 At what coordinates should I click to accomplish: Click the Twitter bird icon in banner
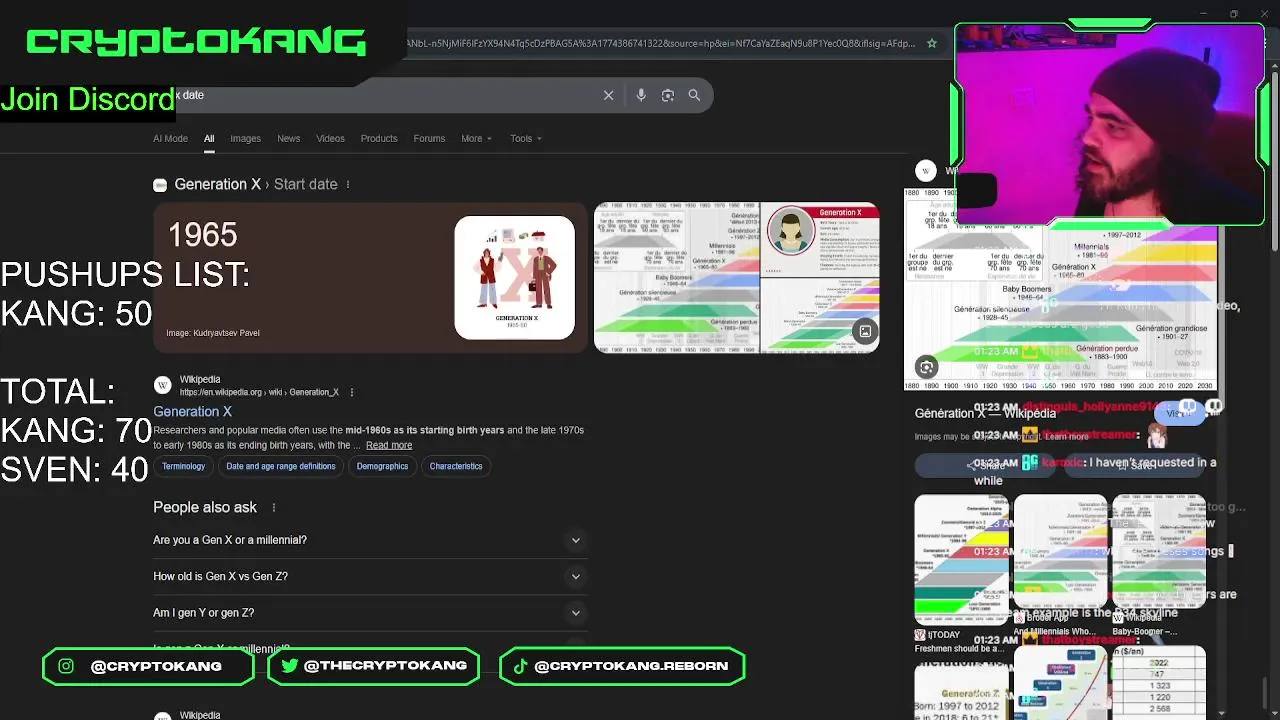click(290, 666)
